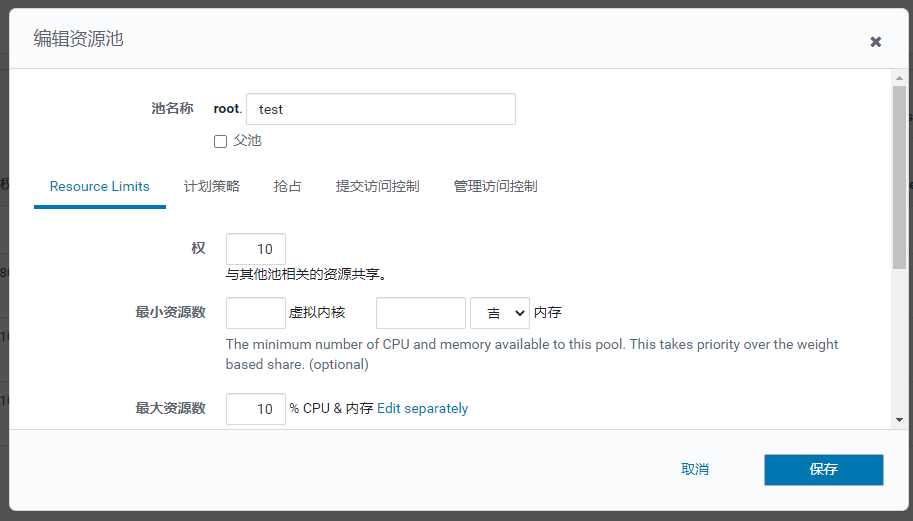
Task: Open the memory unit dropdown
Action: [499, 313]
